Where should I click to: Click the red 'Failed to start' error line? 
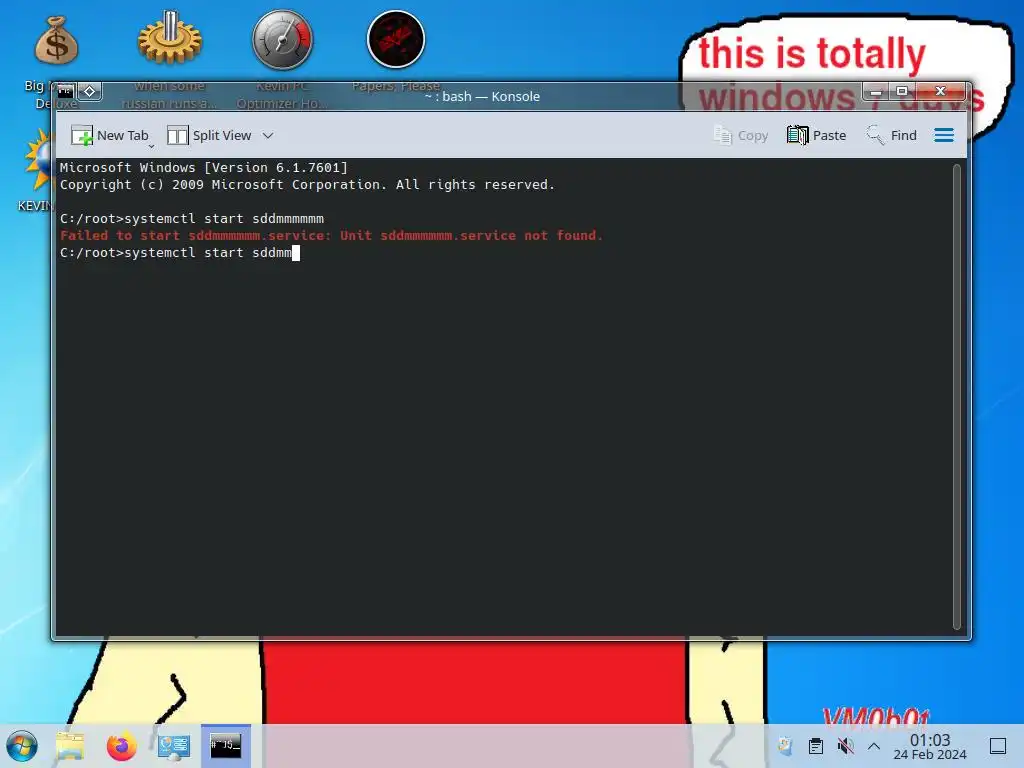point(331,236)
